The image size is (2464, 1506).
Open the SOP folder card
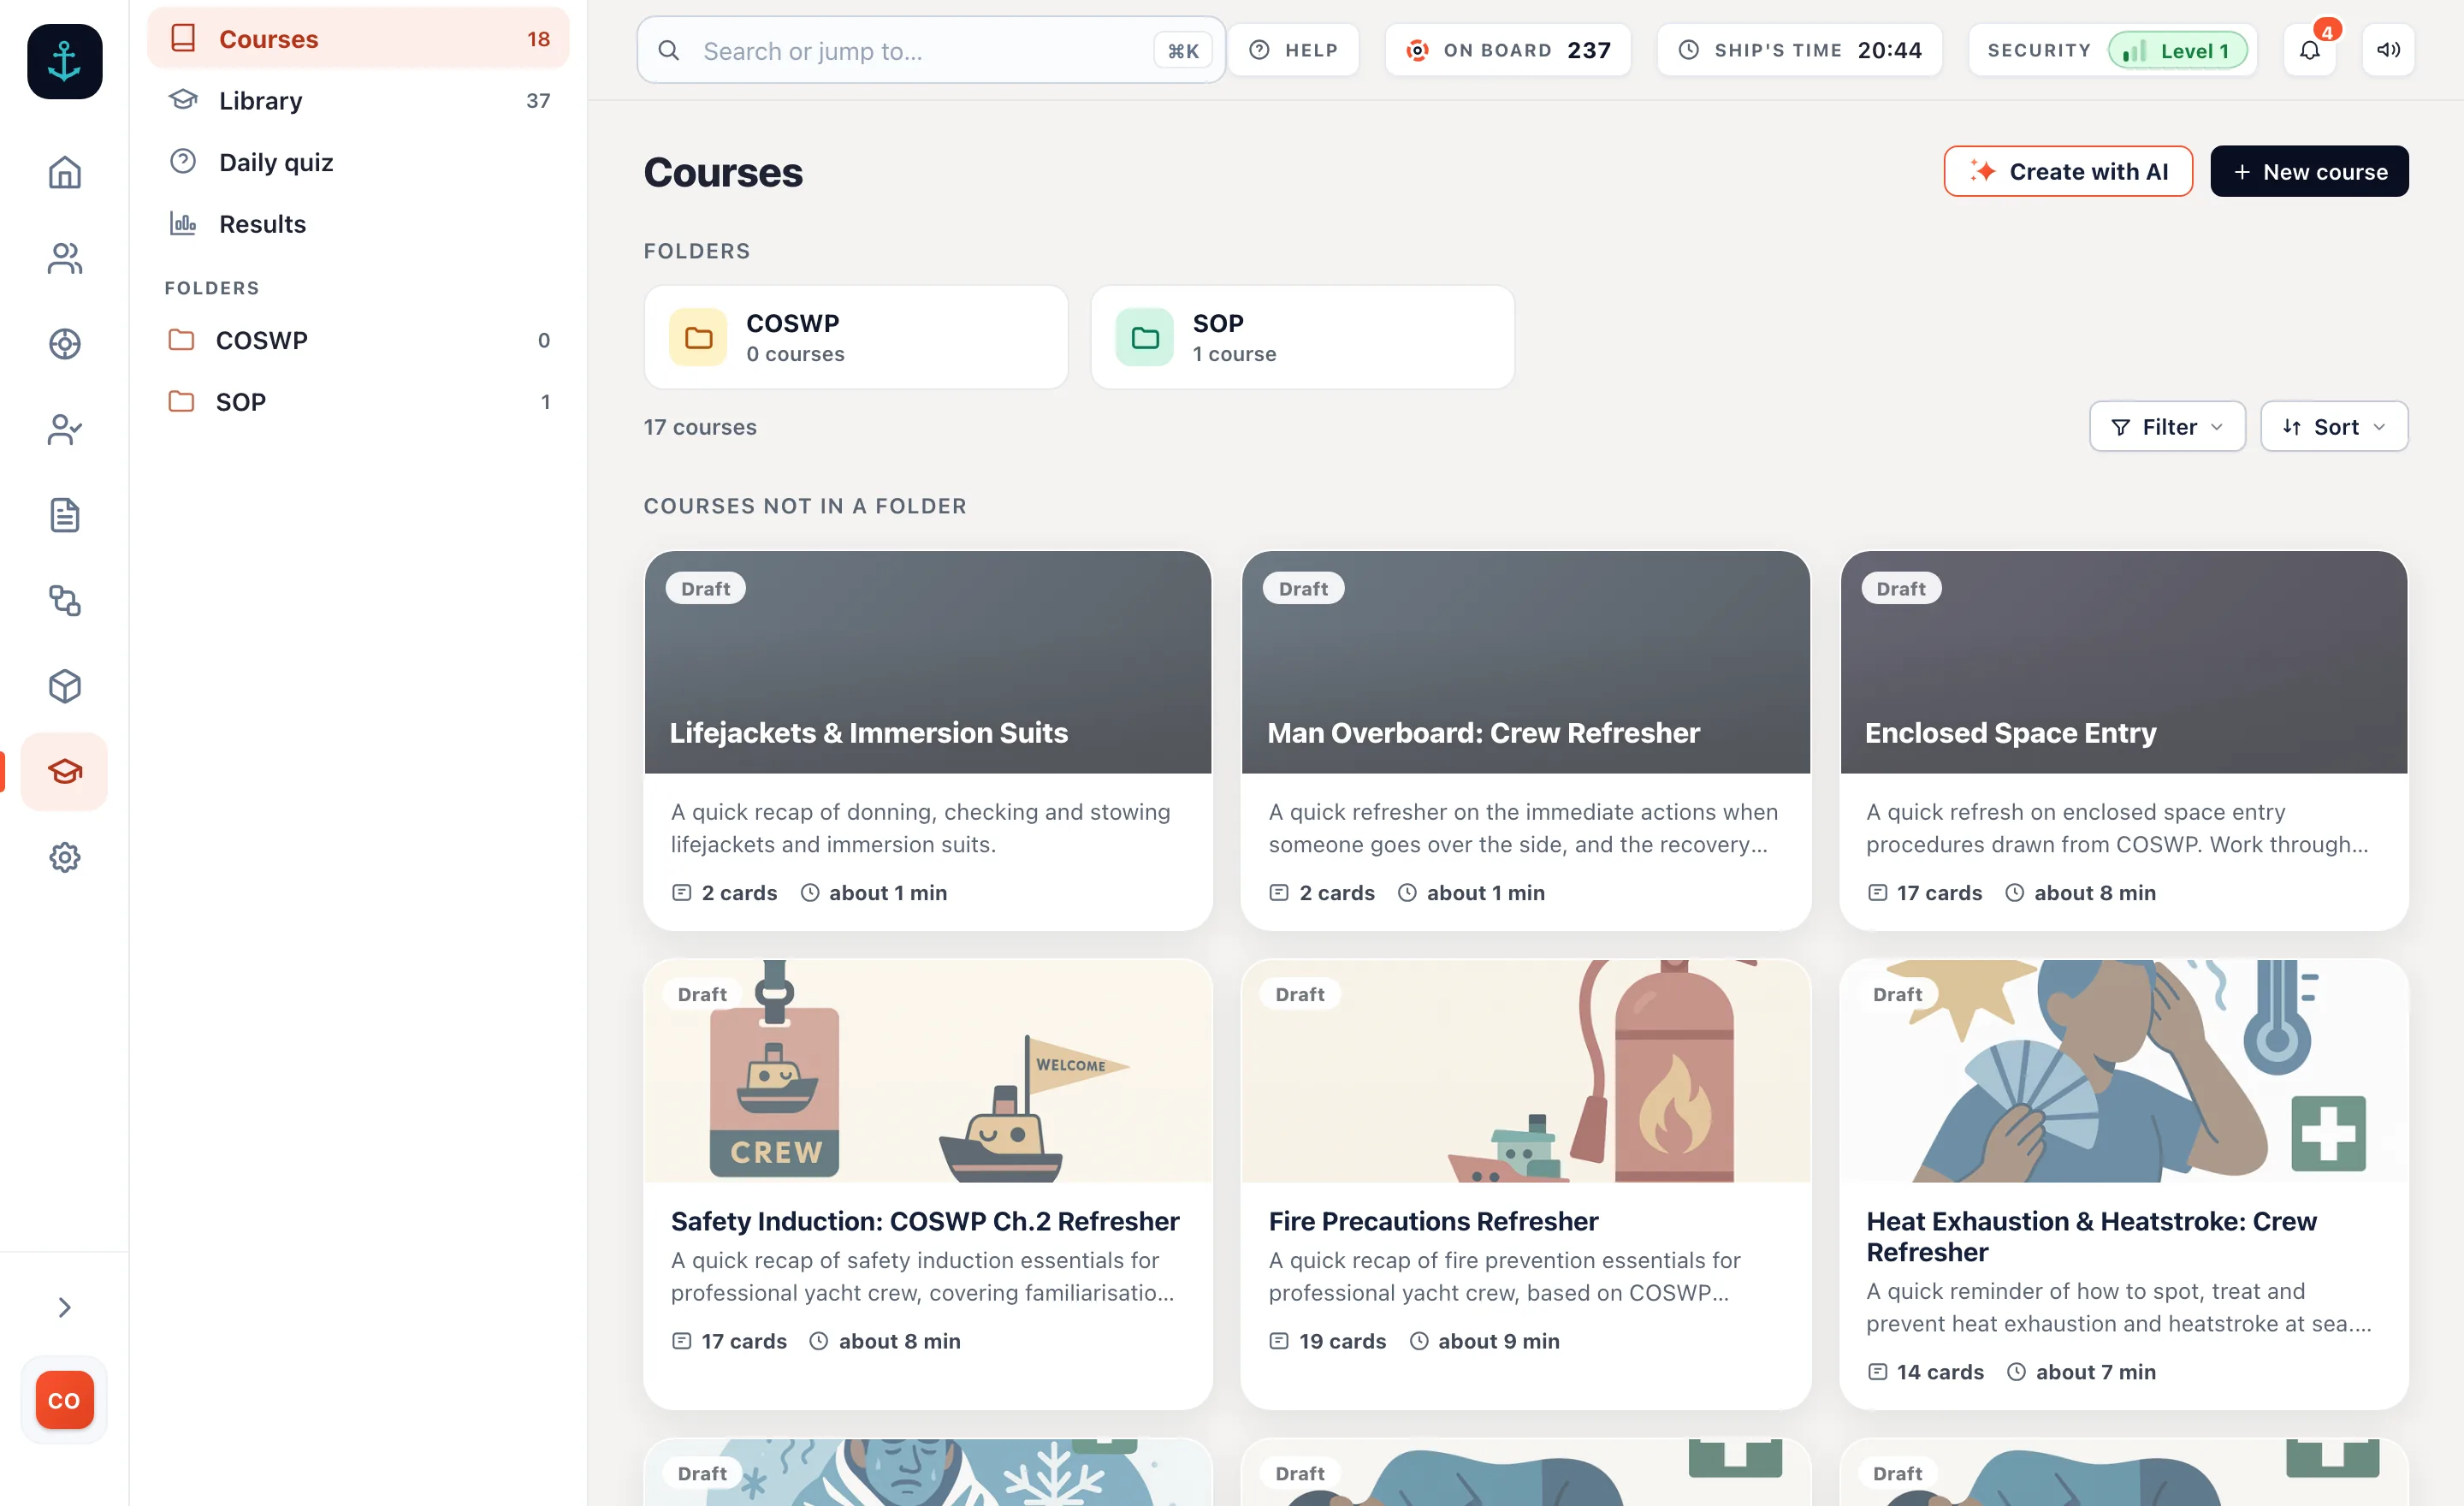1302,337
